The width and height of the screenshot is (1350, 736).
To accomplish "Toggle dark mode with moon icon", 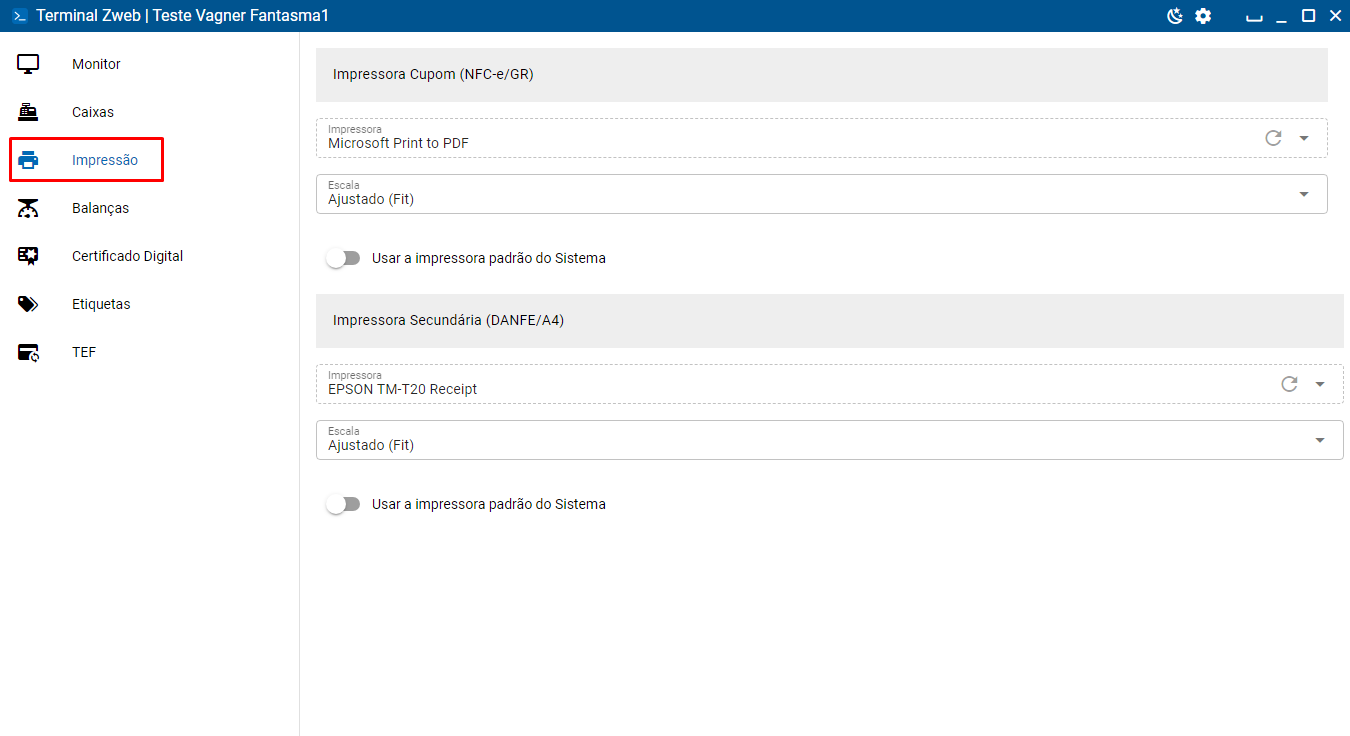I will pyautogui.click(x=1175, y=16).
